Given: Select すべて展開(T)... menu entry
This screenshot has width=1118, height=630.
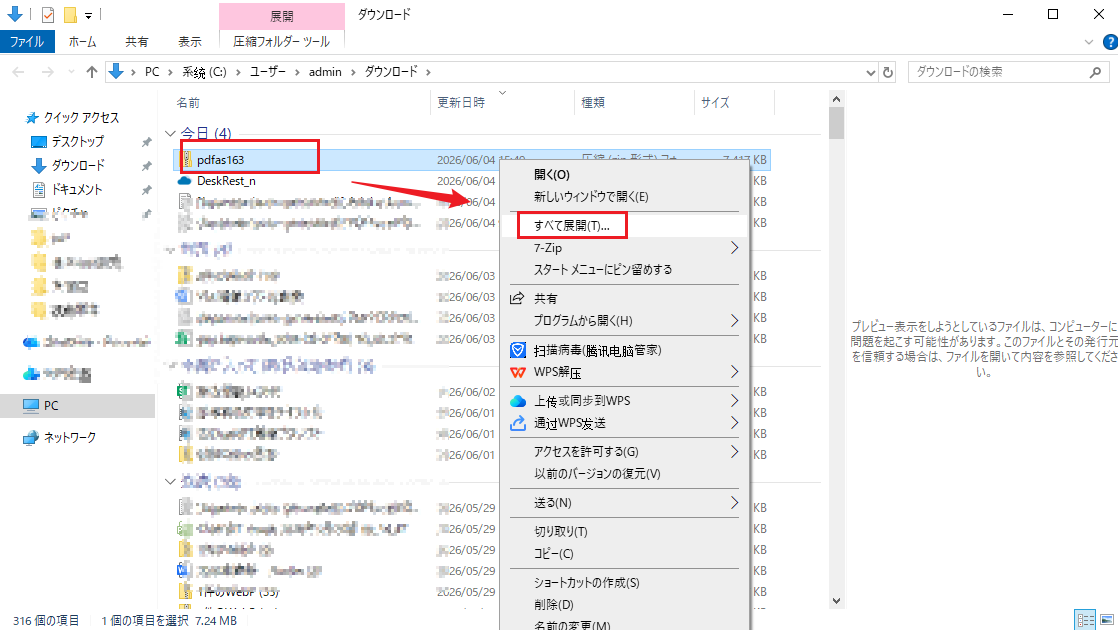Looking at the screenshot, I should pyautogui.click(x=572, y=226).
